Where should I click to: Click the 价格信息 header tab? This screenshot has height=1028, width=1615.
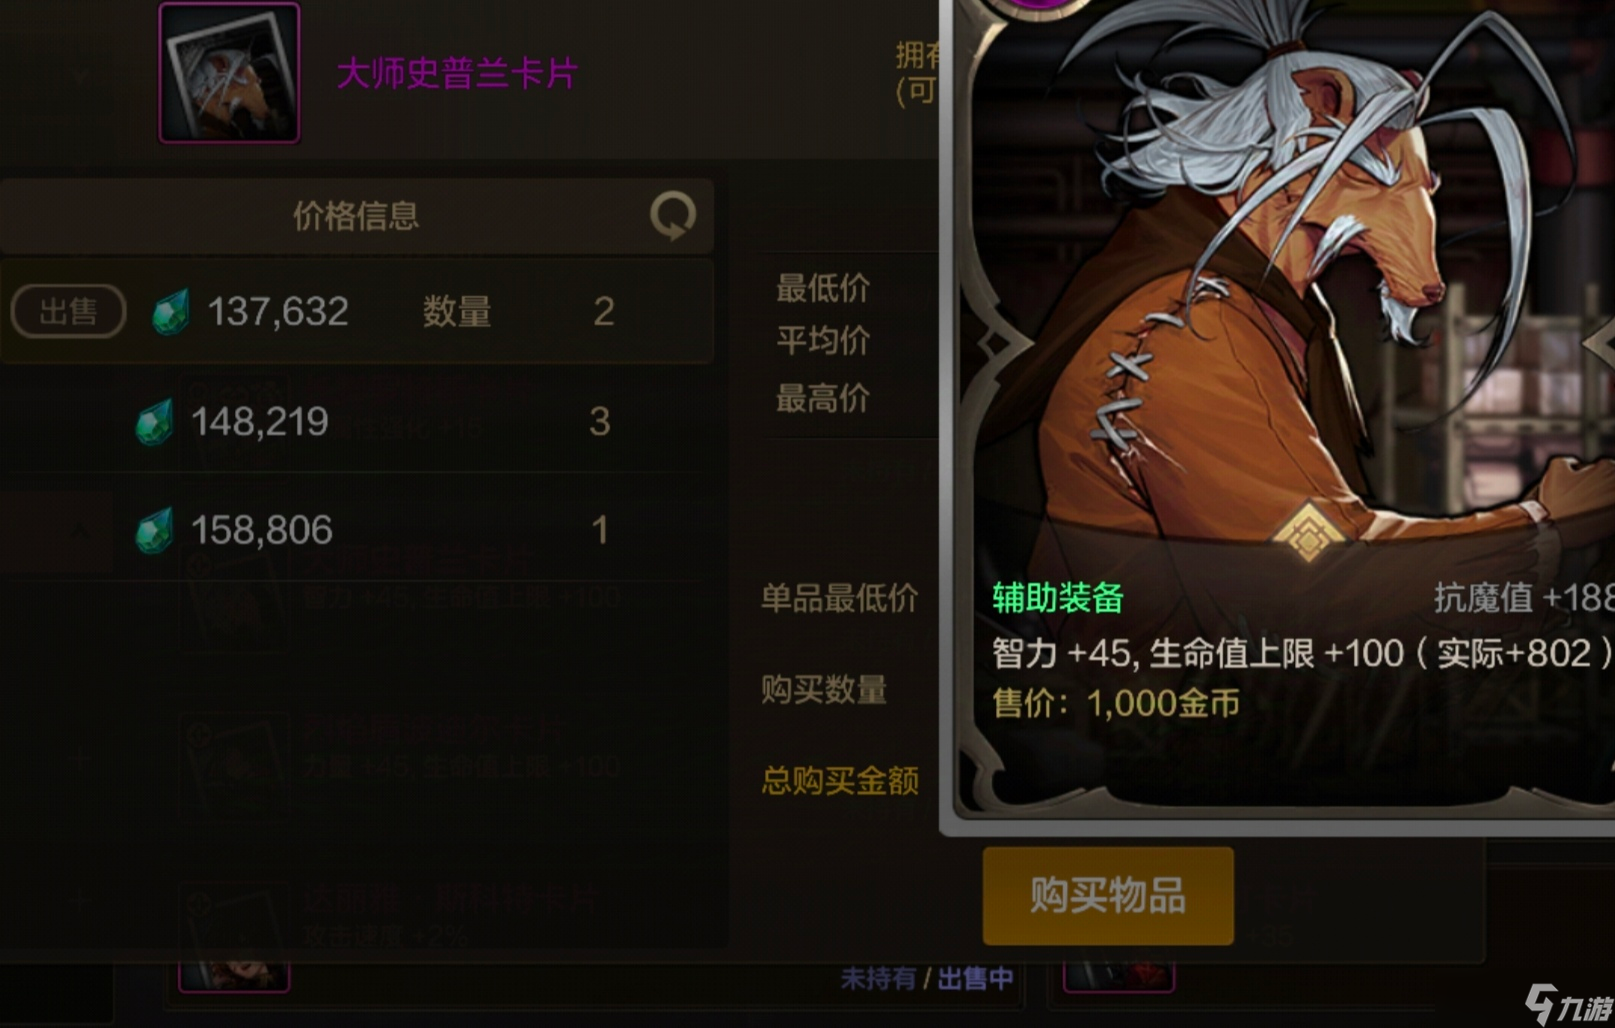pos(356,216)
